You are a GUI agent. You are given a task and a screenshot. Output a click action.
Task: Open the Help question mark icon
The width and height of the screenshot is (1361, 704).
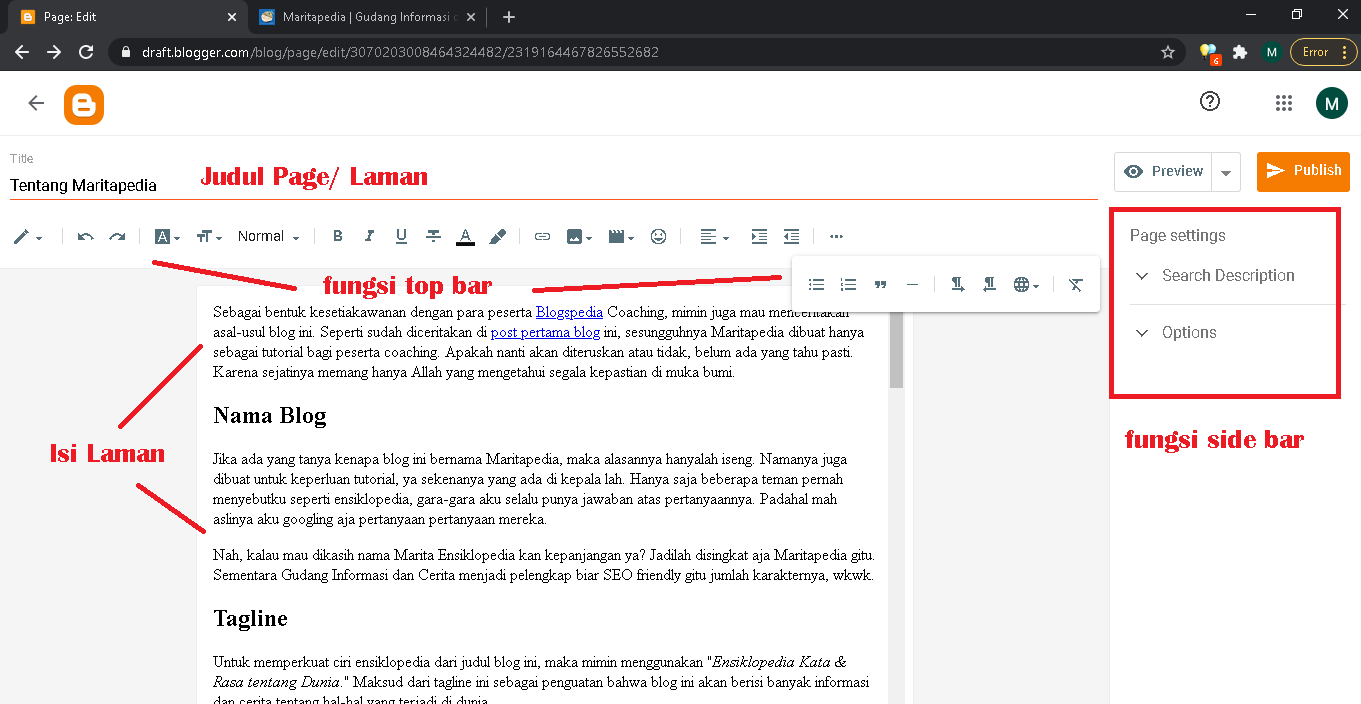click(x=1209, y=101)
